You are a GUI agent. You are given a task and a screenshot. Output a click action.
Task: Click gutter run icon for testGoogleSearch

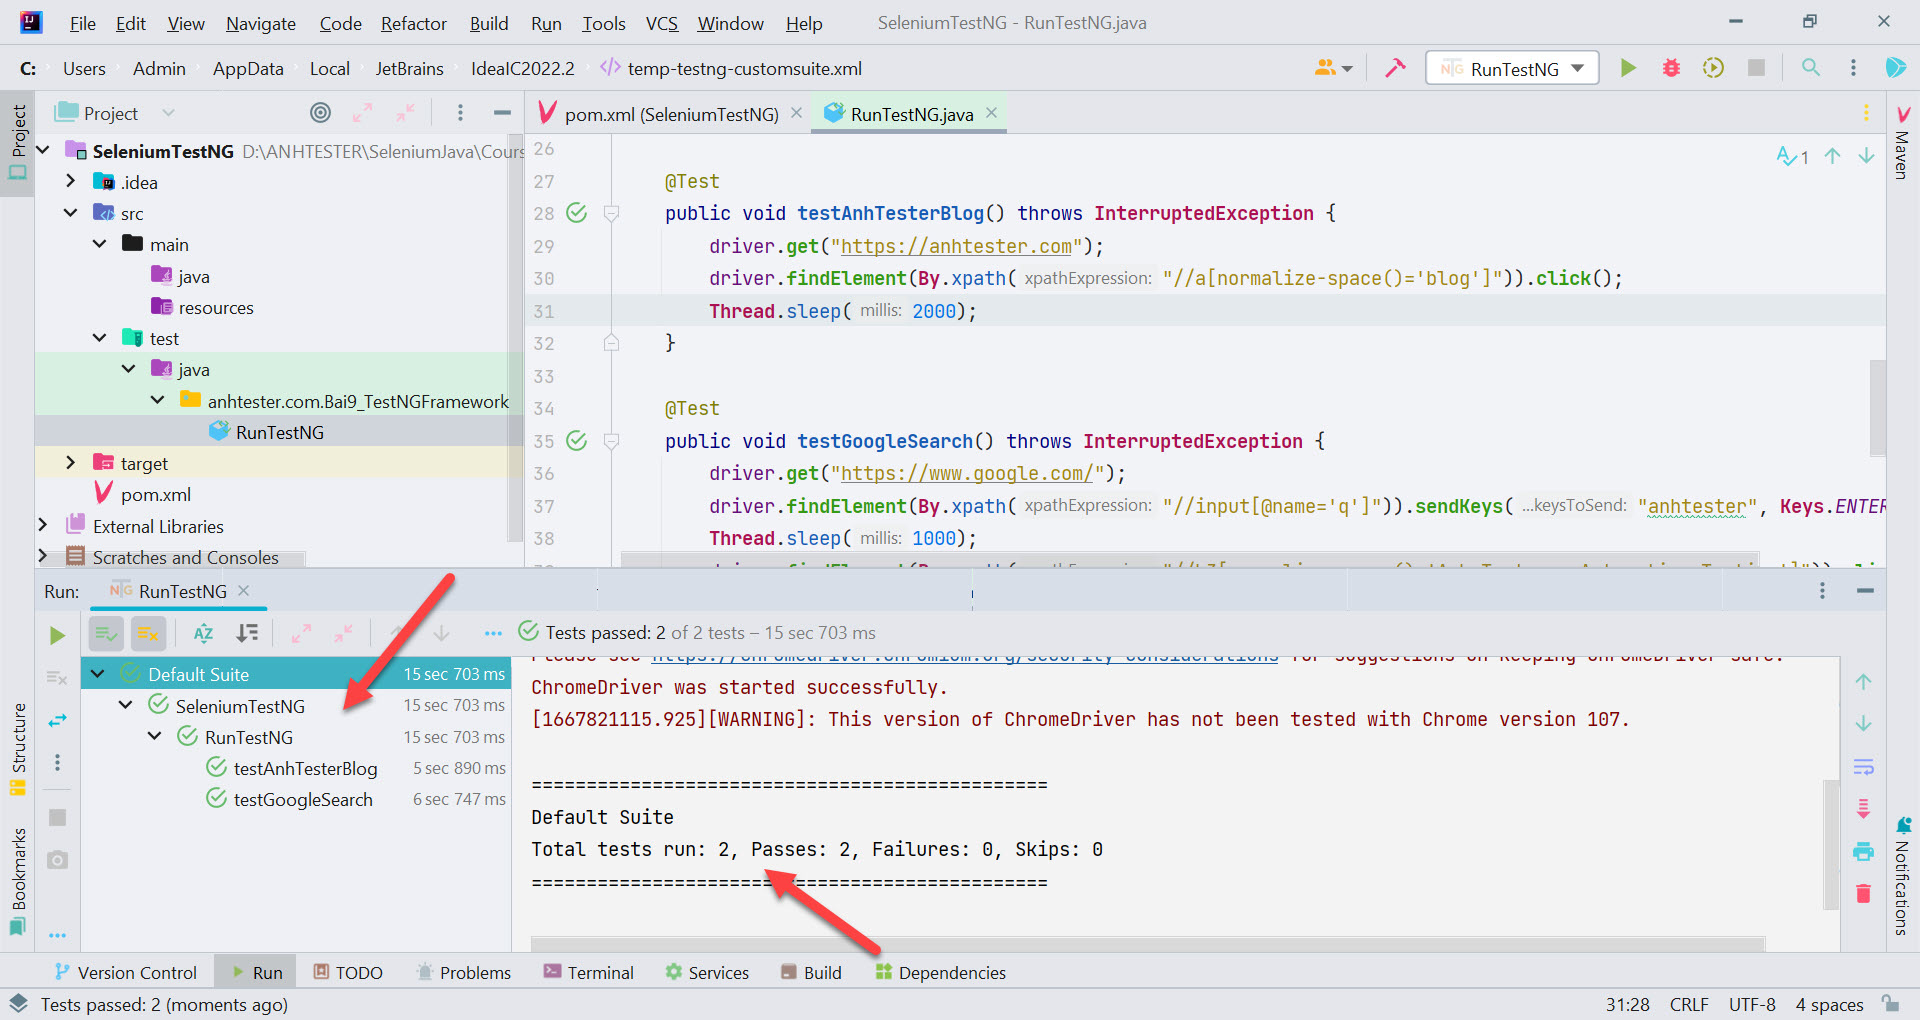[577, 440]
